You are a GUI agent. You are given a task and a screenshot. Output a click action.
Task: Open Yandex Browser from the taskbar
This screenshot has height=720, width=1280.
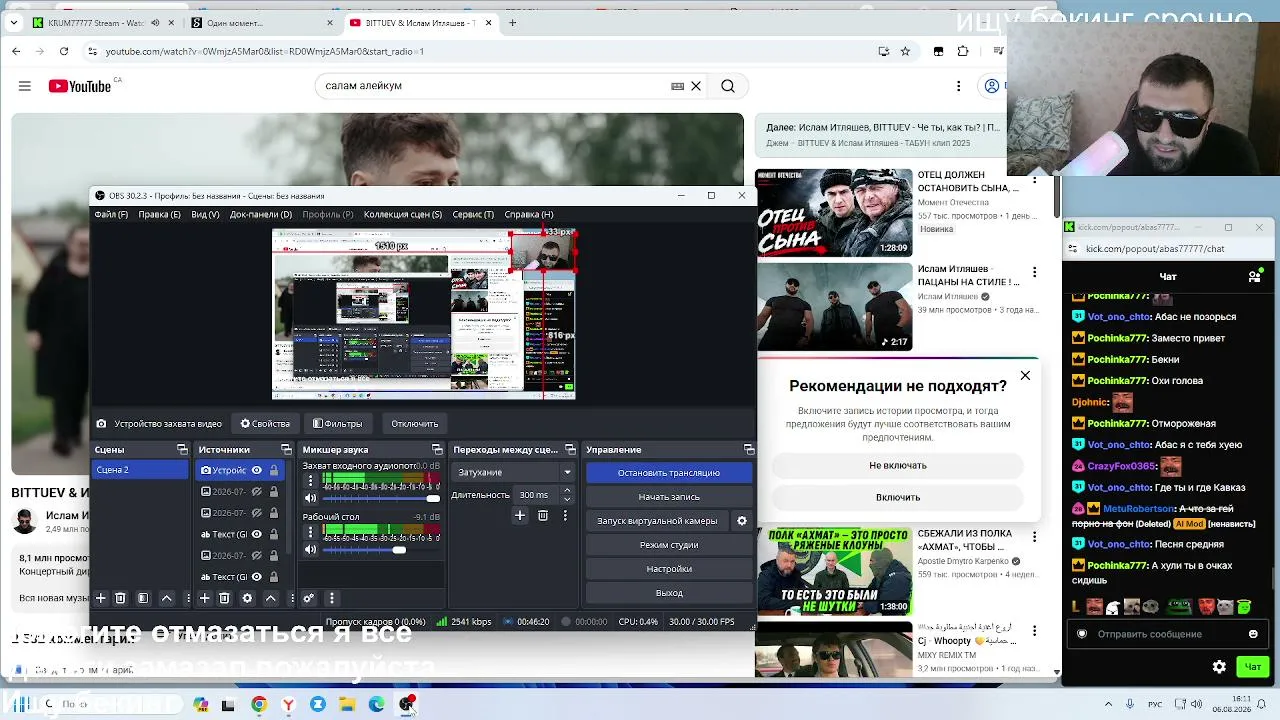click(288, 704)
